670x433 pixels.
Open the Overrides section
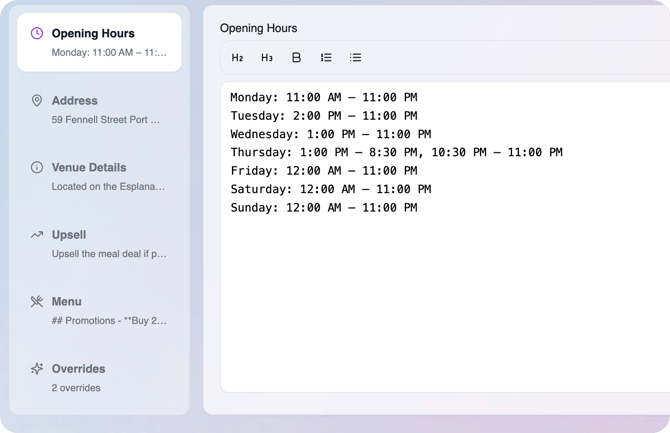coord(99,378)
